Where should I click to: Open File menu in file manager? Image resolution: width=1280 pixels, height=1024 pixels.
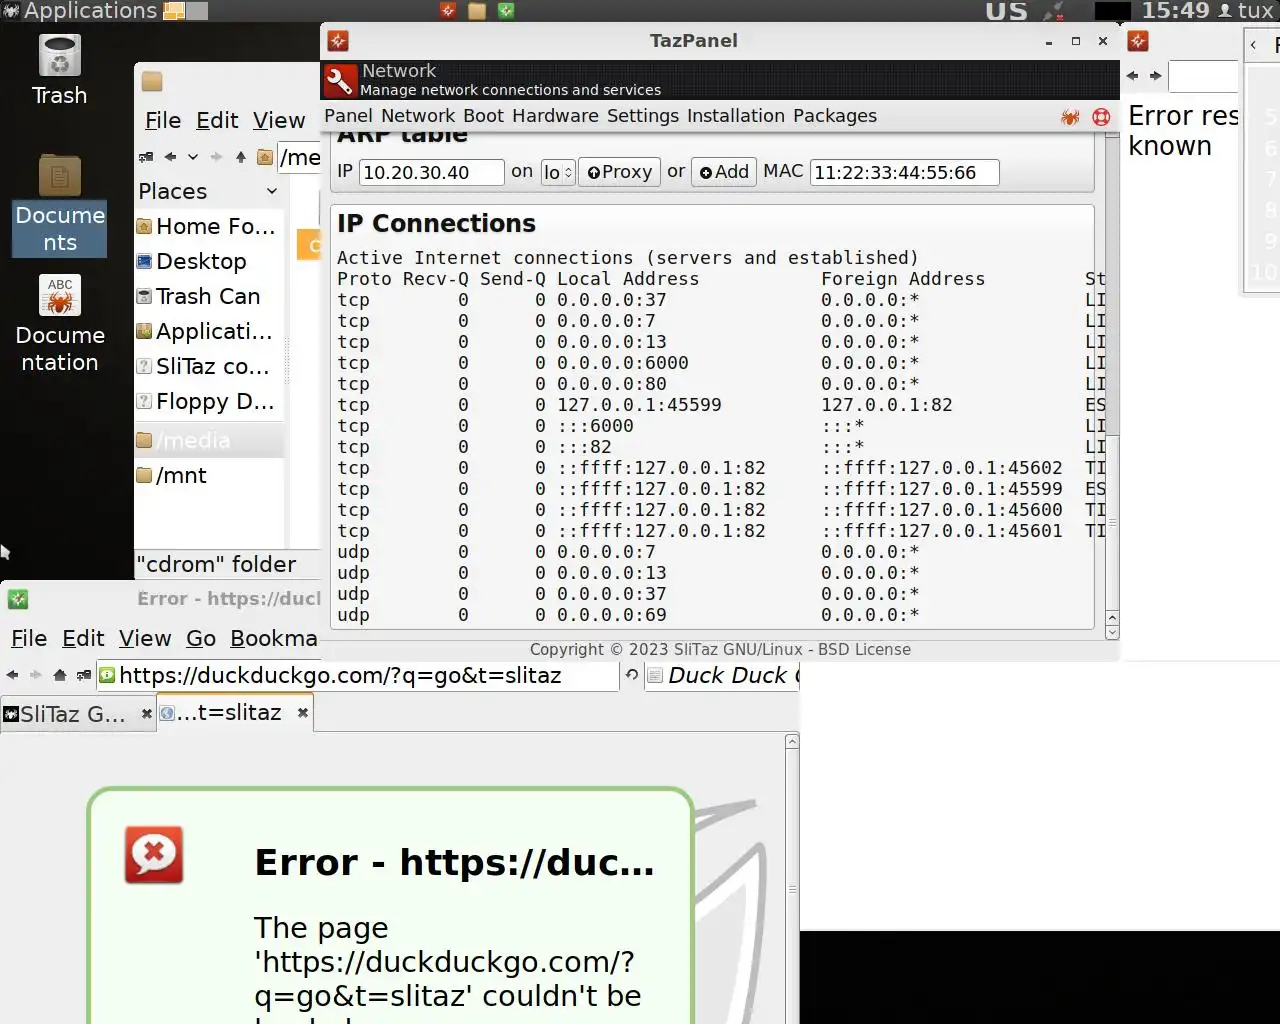coord(162,121)
